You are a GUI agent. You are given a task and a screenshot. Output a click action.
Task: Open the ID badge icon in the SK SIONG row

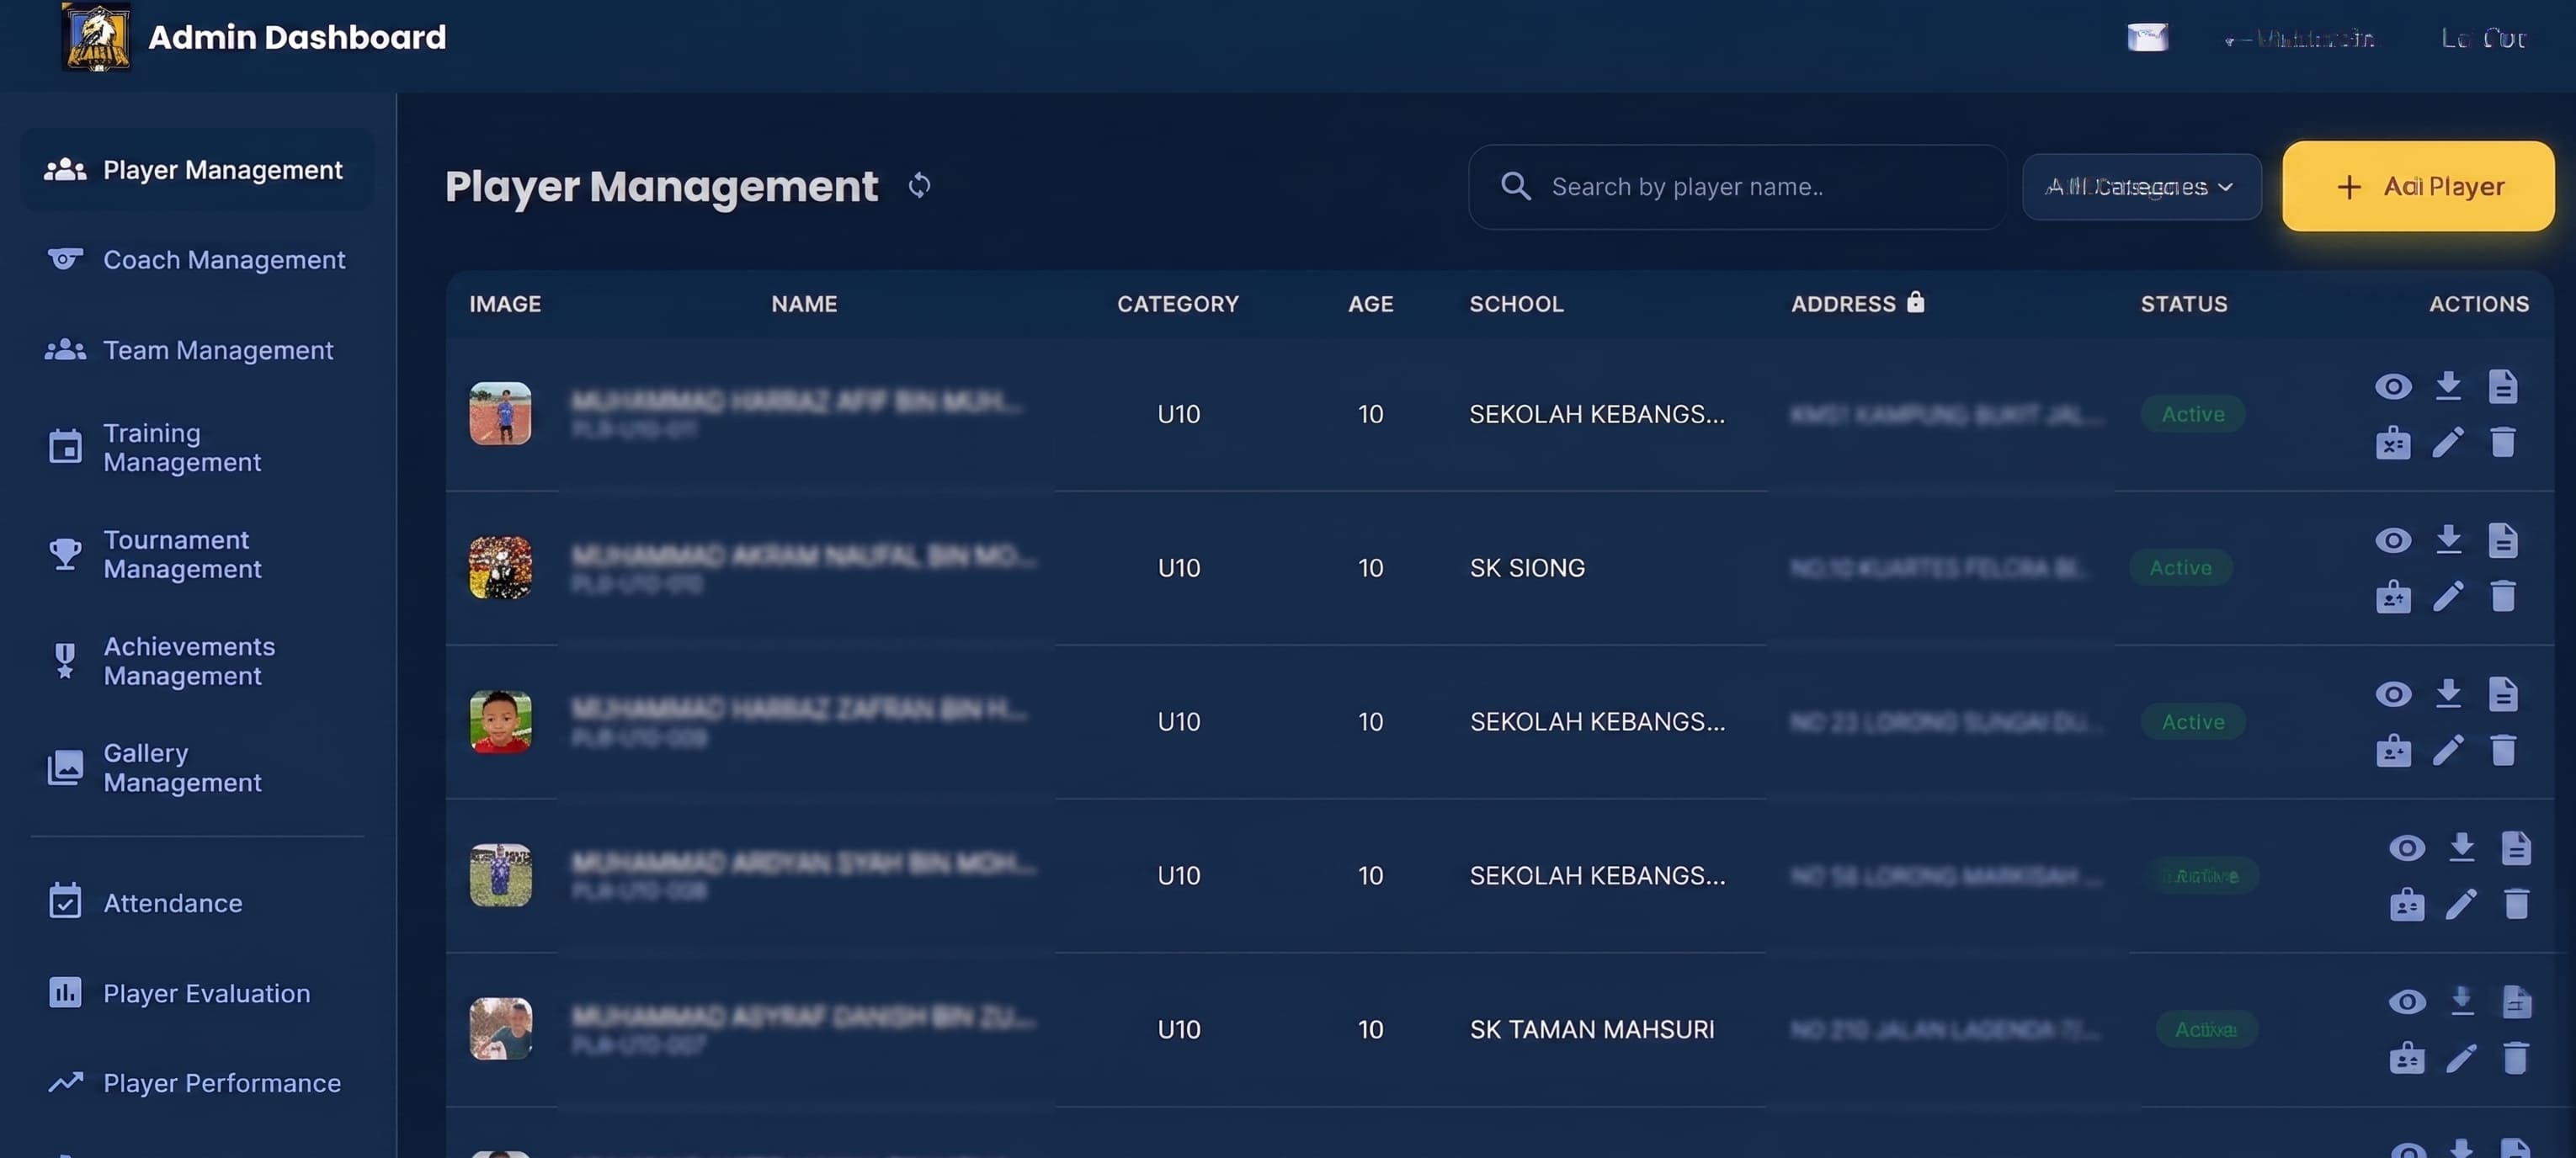[2393, 596]
